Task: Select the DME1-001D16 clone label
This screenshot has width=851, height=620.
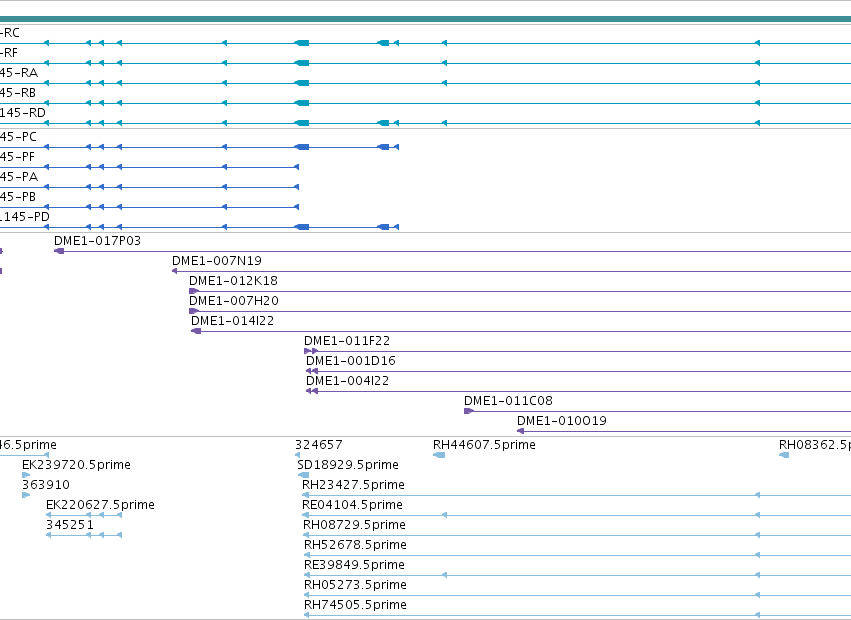Action: pyautogui.click(x=351, y=361)
